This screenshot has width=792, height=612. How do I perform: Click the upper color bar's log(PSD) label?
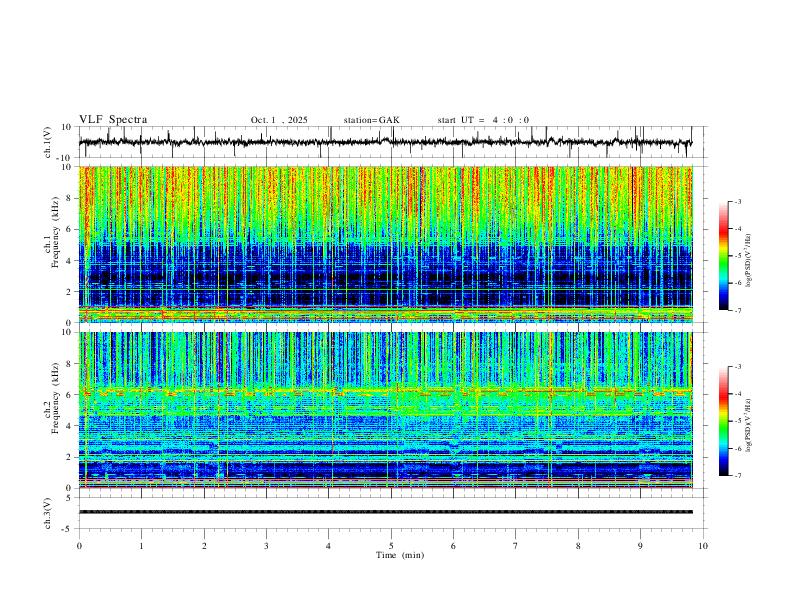click(x=748, y=260)
